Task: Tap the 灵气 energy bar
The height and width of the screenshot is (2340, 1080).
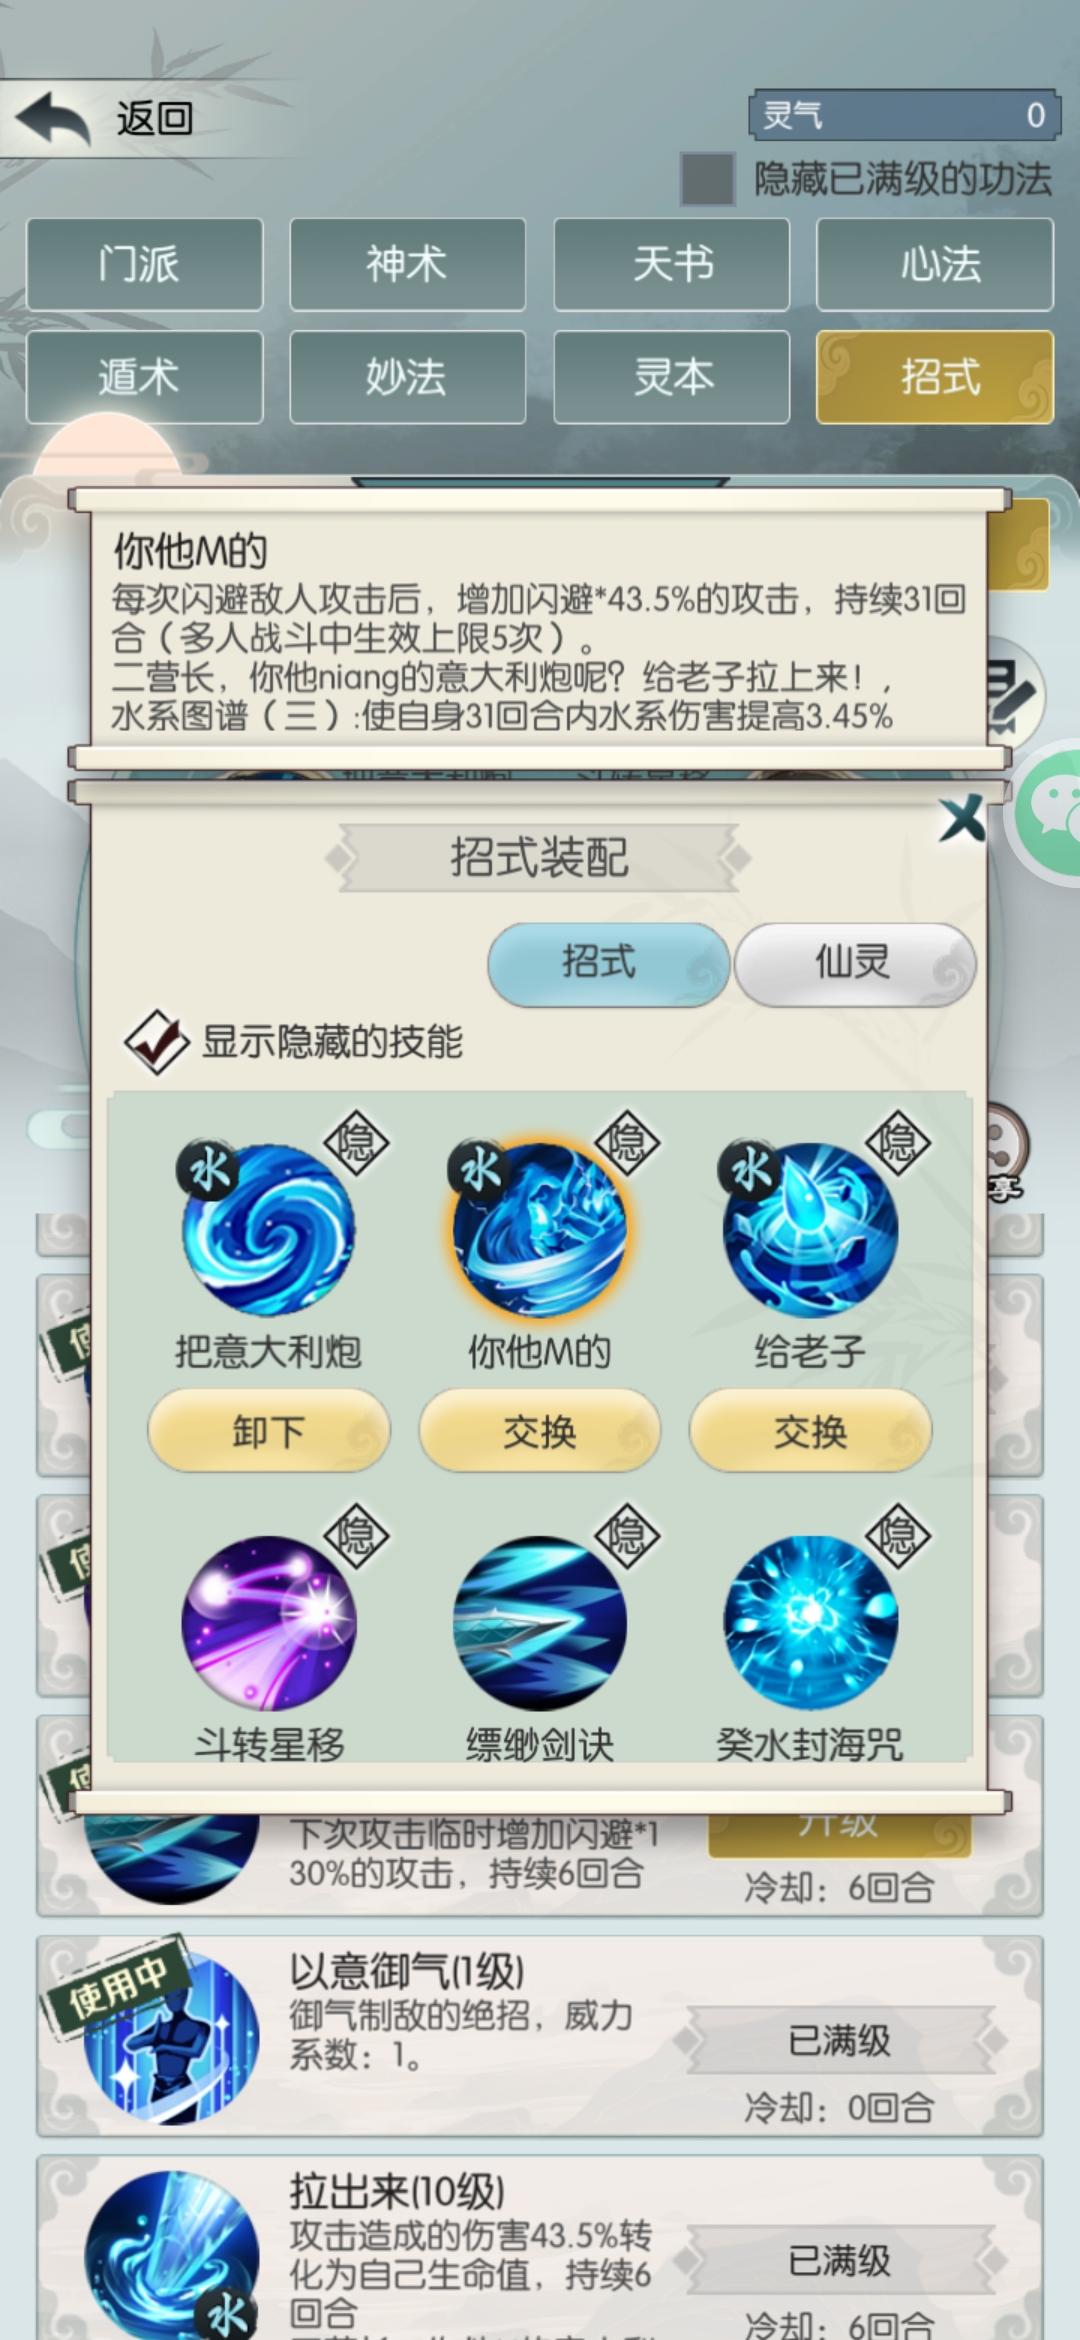Action: pyautogui.click(x=903, y=115)
